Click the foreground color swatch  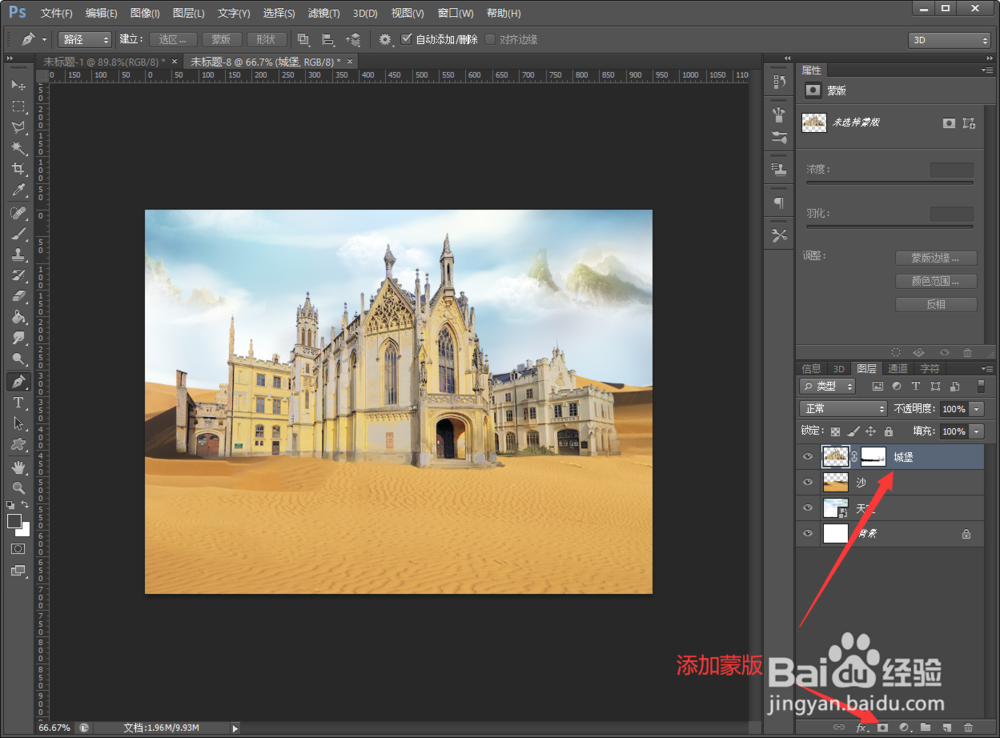[14, 521]
